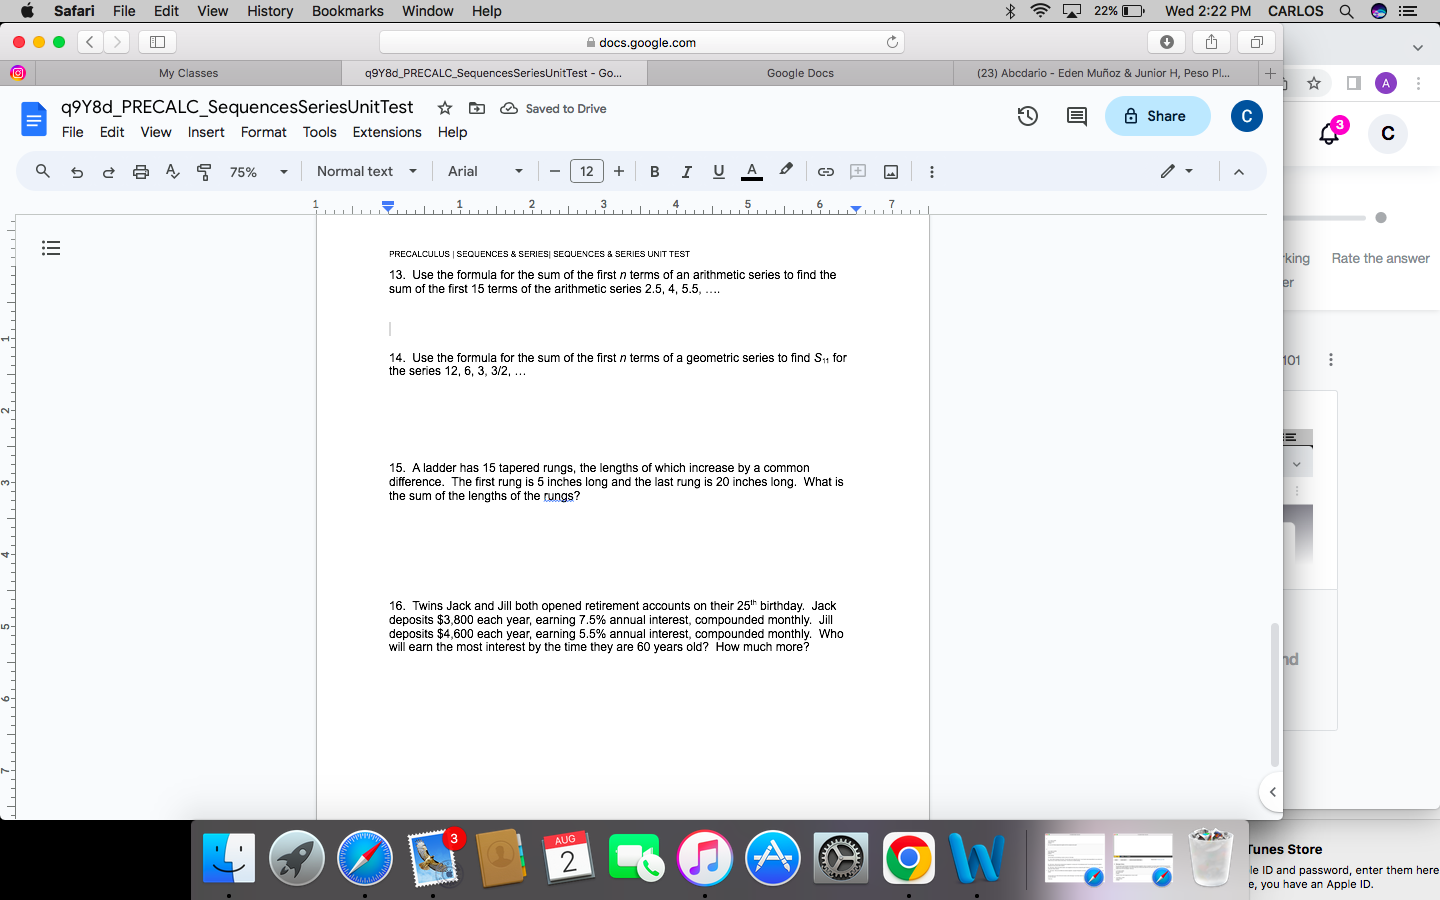This screenshot has height=900, width=1440.
Task: Print the document
Action: point(140,171)
